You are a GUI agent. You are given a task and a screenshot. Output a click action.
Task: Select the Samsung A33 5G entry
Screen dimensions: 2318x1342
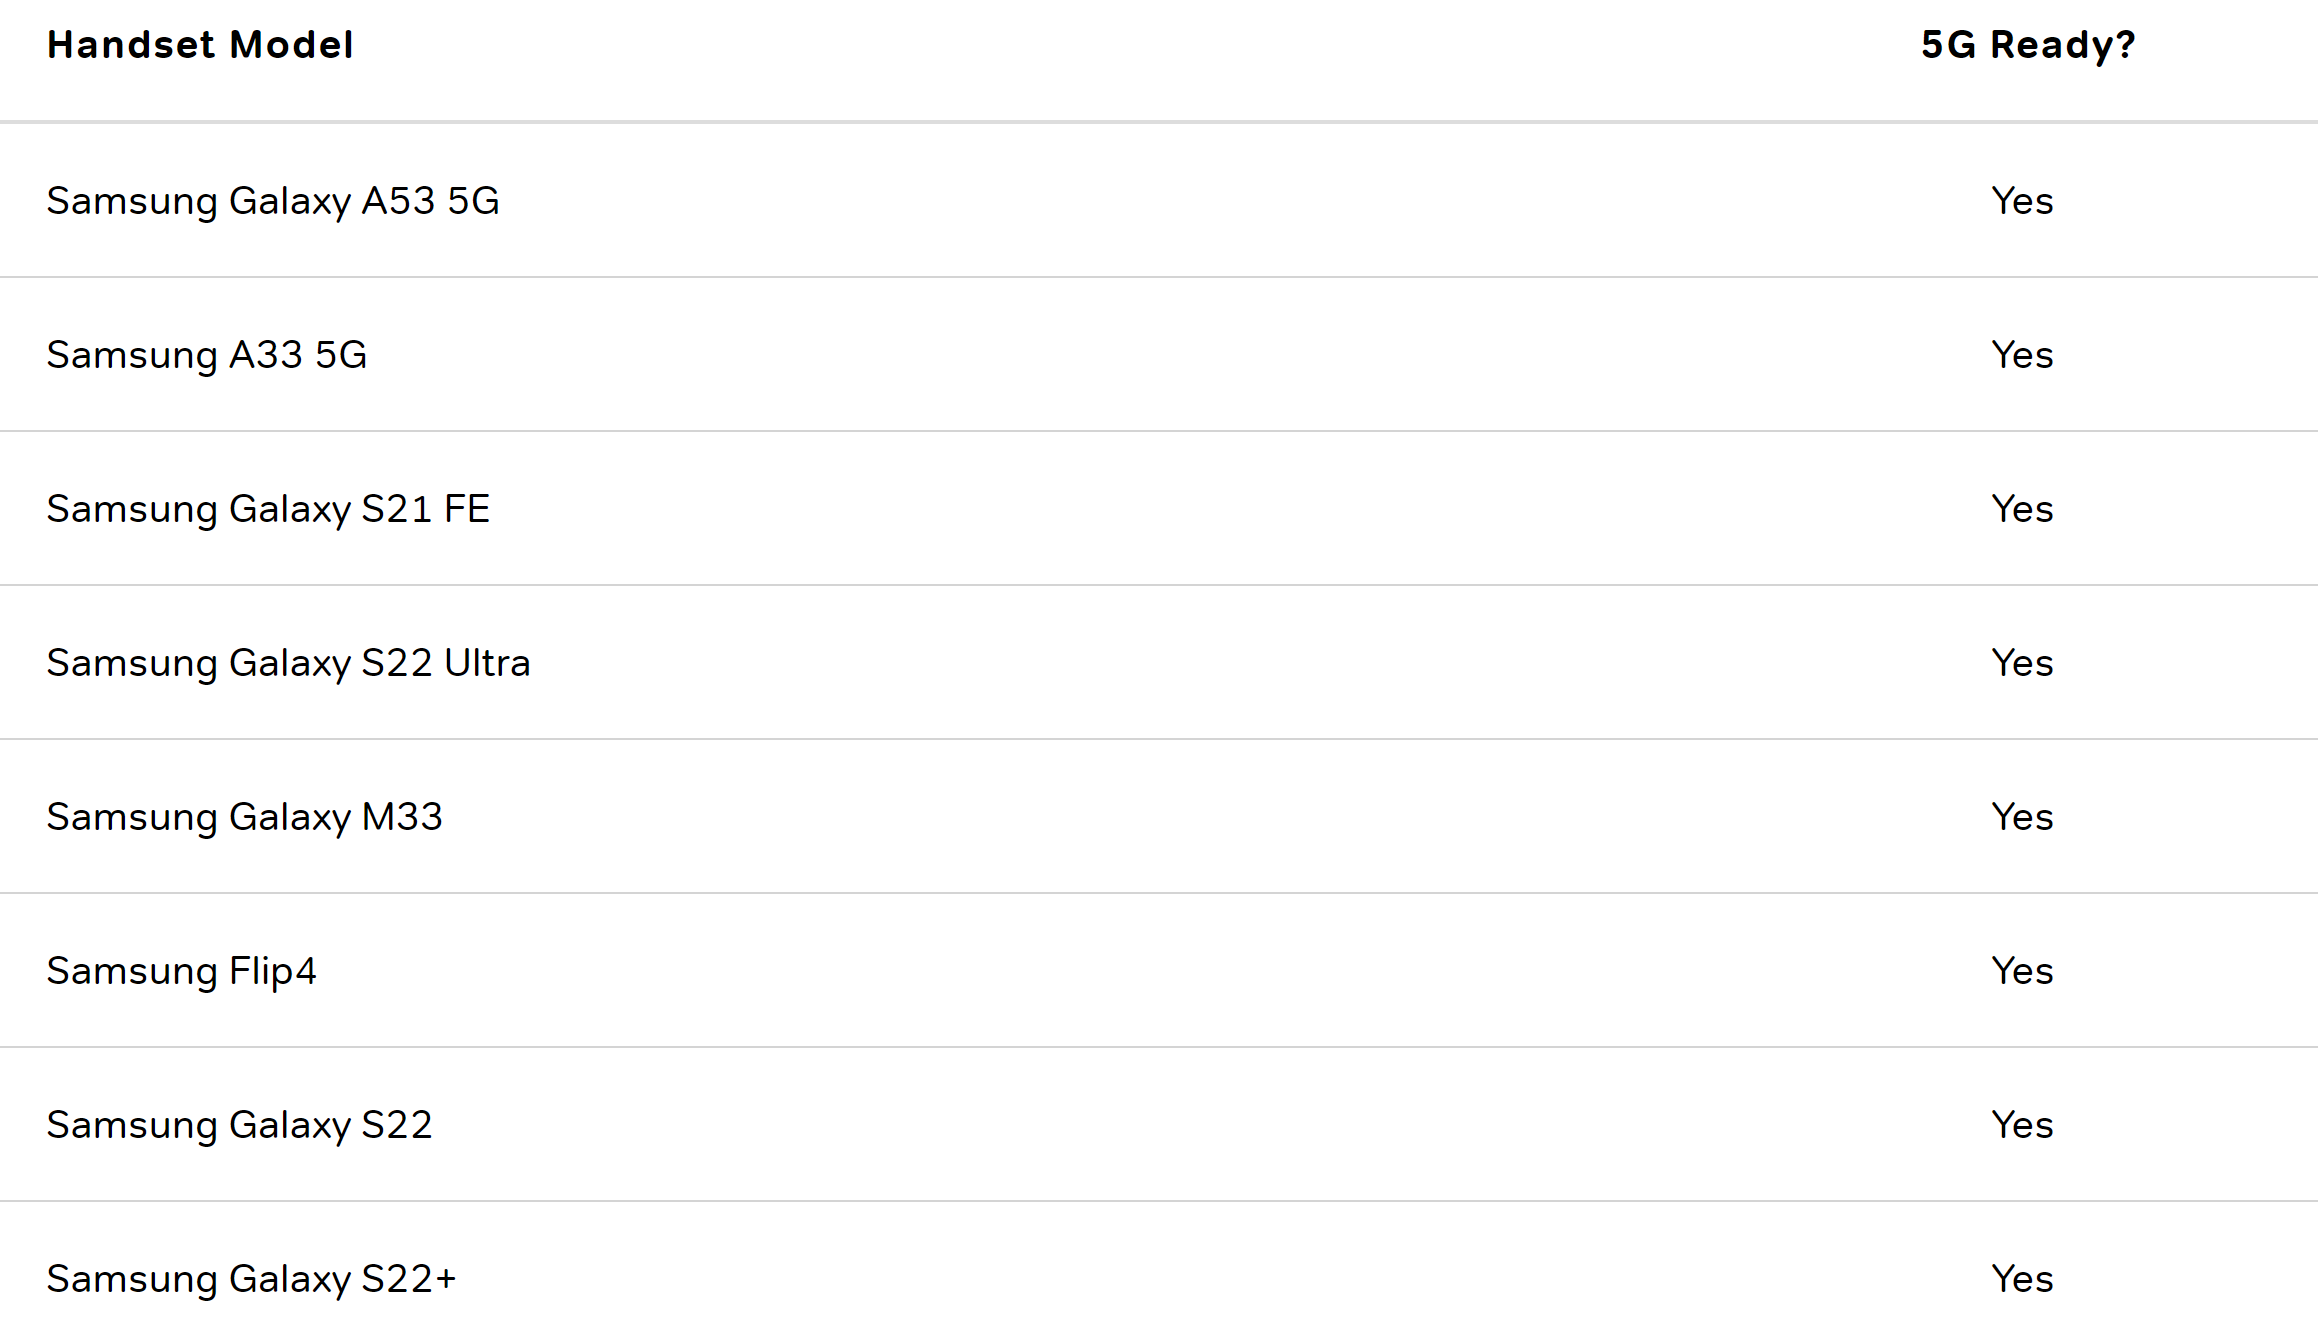tap(207, 355)
